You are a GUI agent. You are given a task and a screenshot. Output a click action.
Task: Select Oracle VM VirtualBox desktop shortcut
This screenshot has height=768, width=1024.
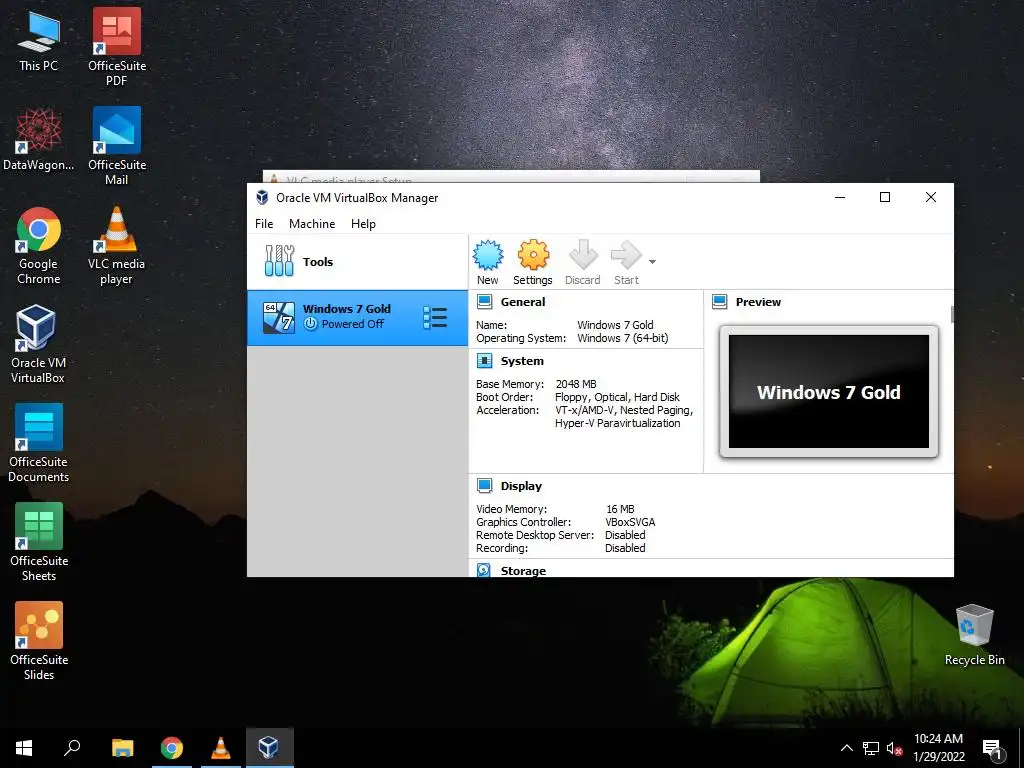[38, 344]
